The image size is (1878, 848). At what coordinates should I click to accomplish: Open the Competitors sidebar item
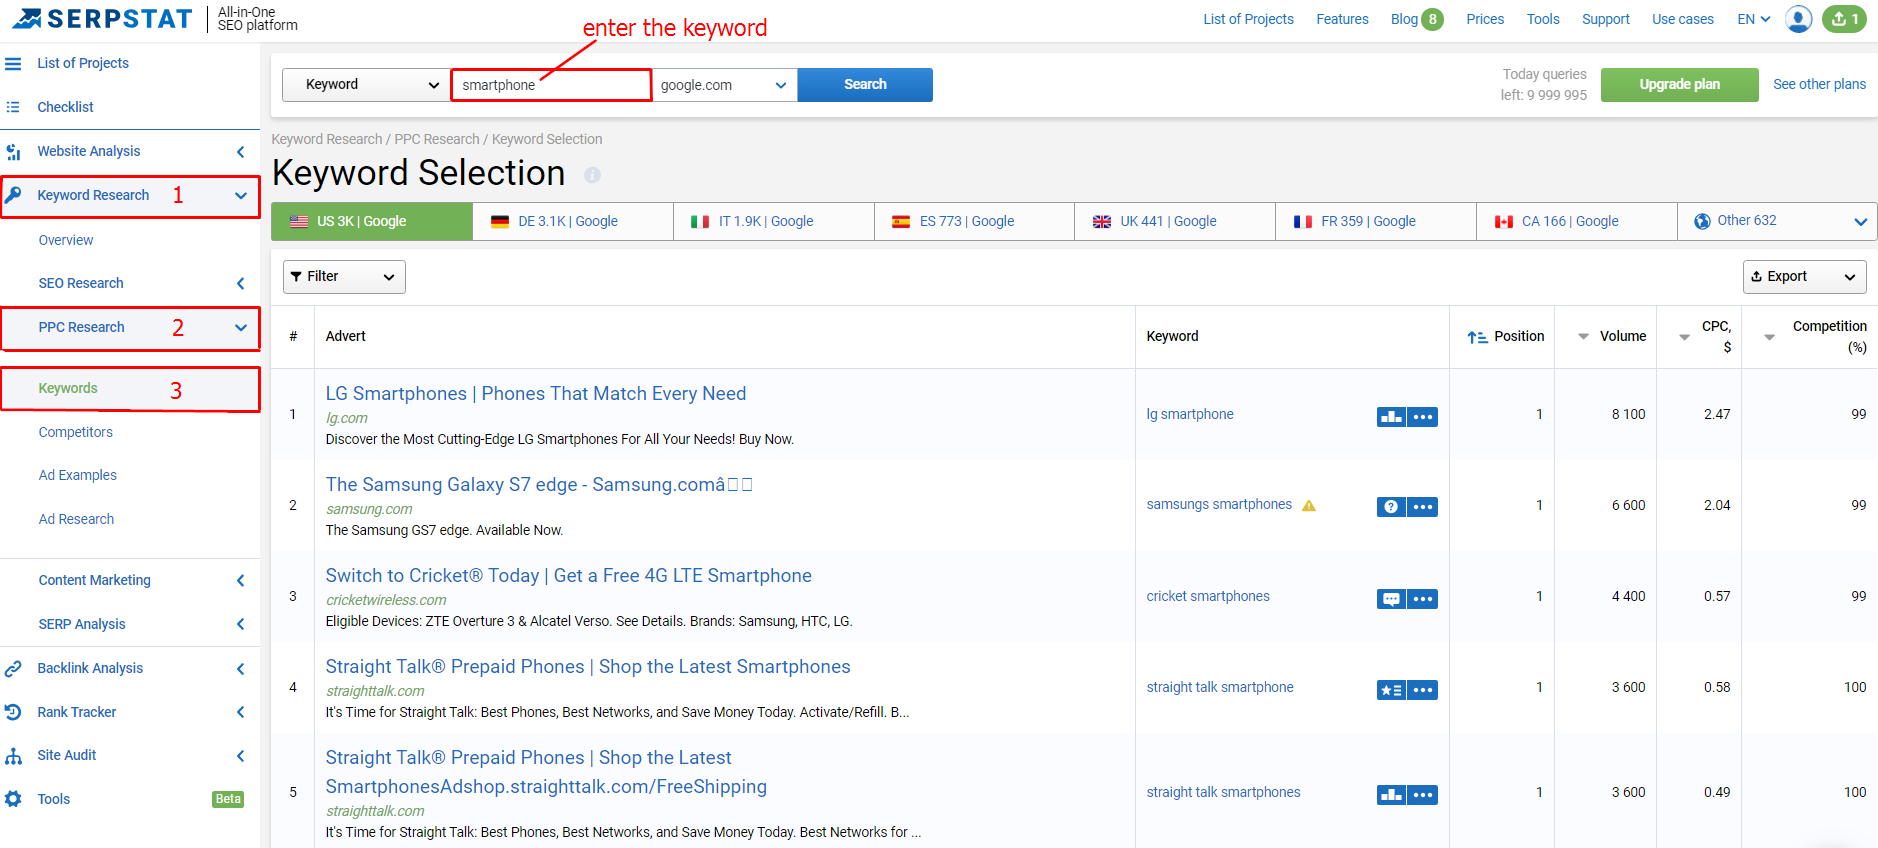[x=76, y=433]
